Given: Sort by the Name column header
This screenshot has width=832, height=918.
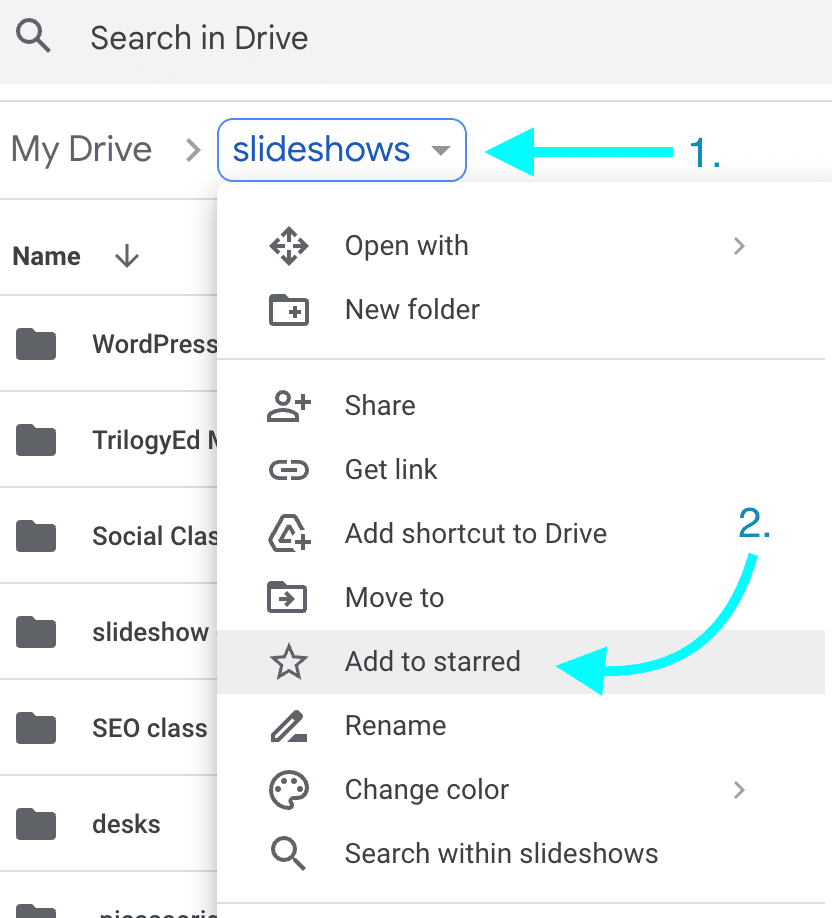Looking at the screenshot, I should 47,256.
